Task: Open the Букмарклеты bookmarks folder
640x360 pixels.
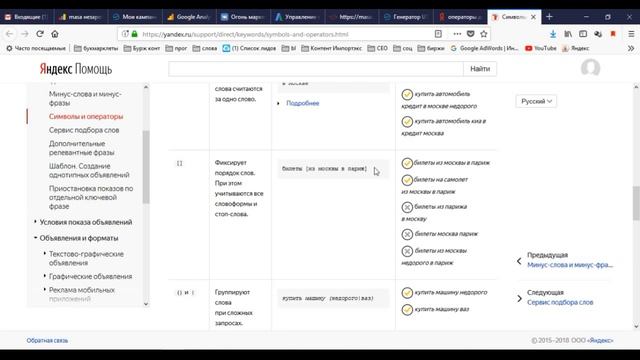Action: (x=96, y=48)
